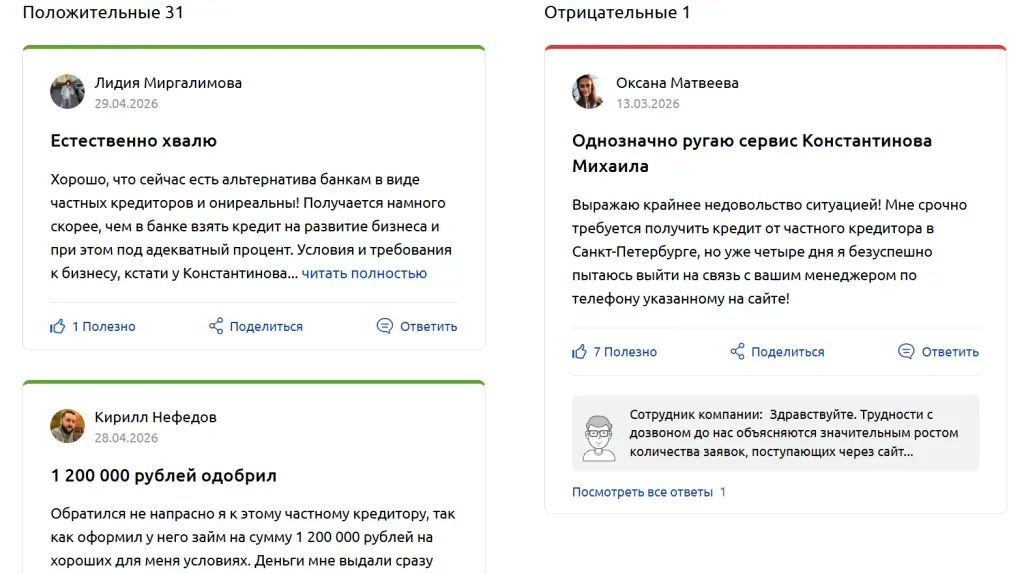The width and height of the screenshot is (1024, 574).
Task: Expand full review via 'читать полностью'
Action: pos(364,273)
